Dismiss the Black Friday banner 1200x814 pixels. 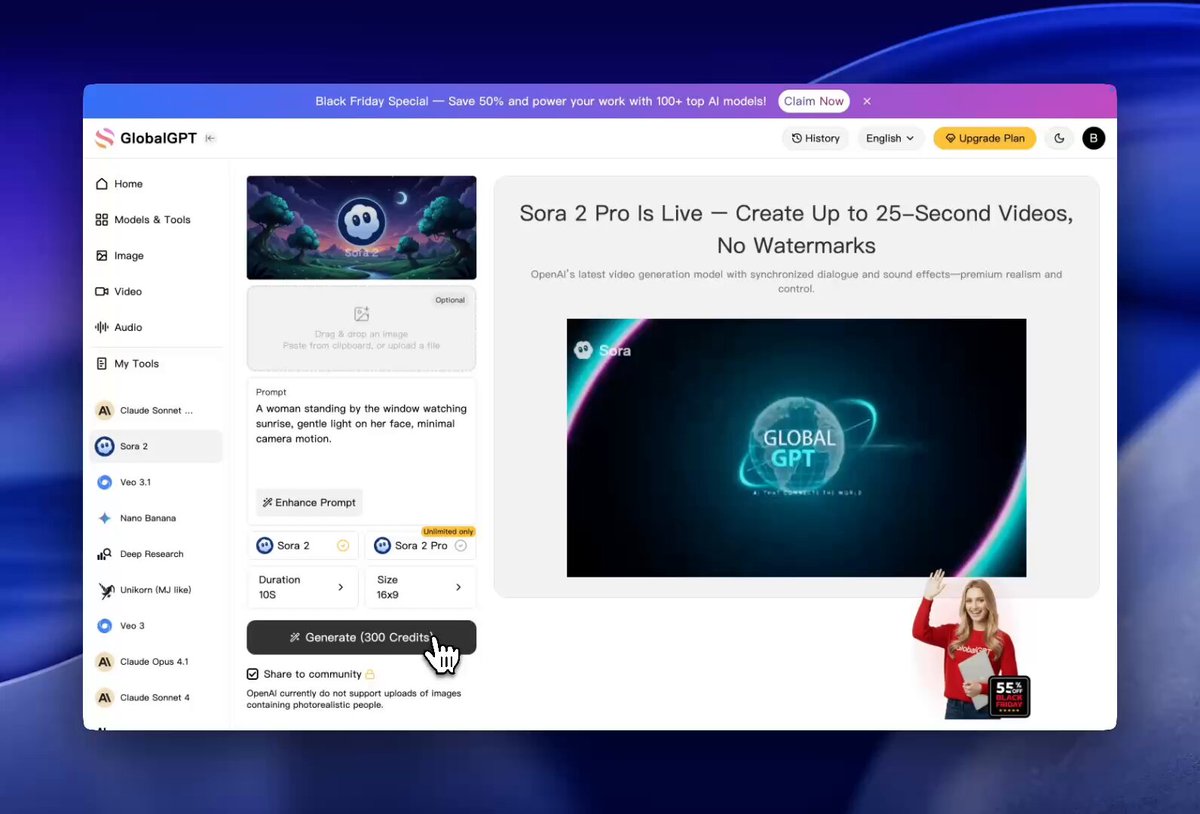point(867,101)
